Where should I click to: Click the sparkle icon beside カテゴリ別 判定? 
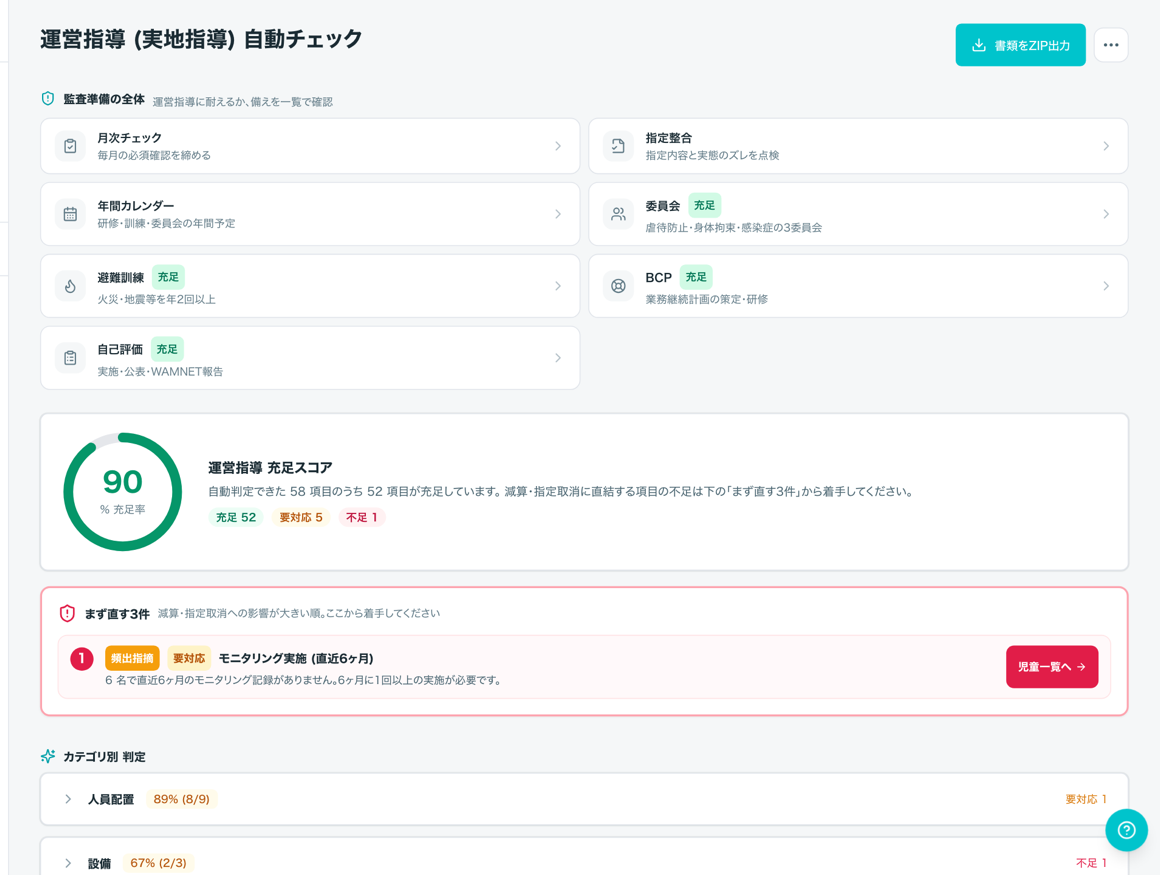click(x=48, y=756)
